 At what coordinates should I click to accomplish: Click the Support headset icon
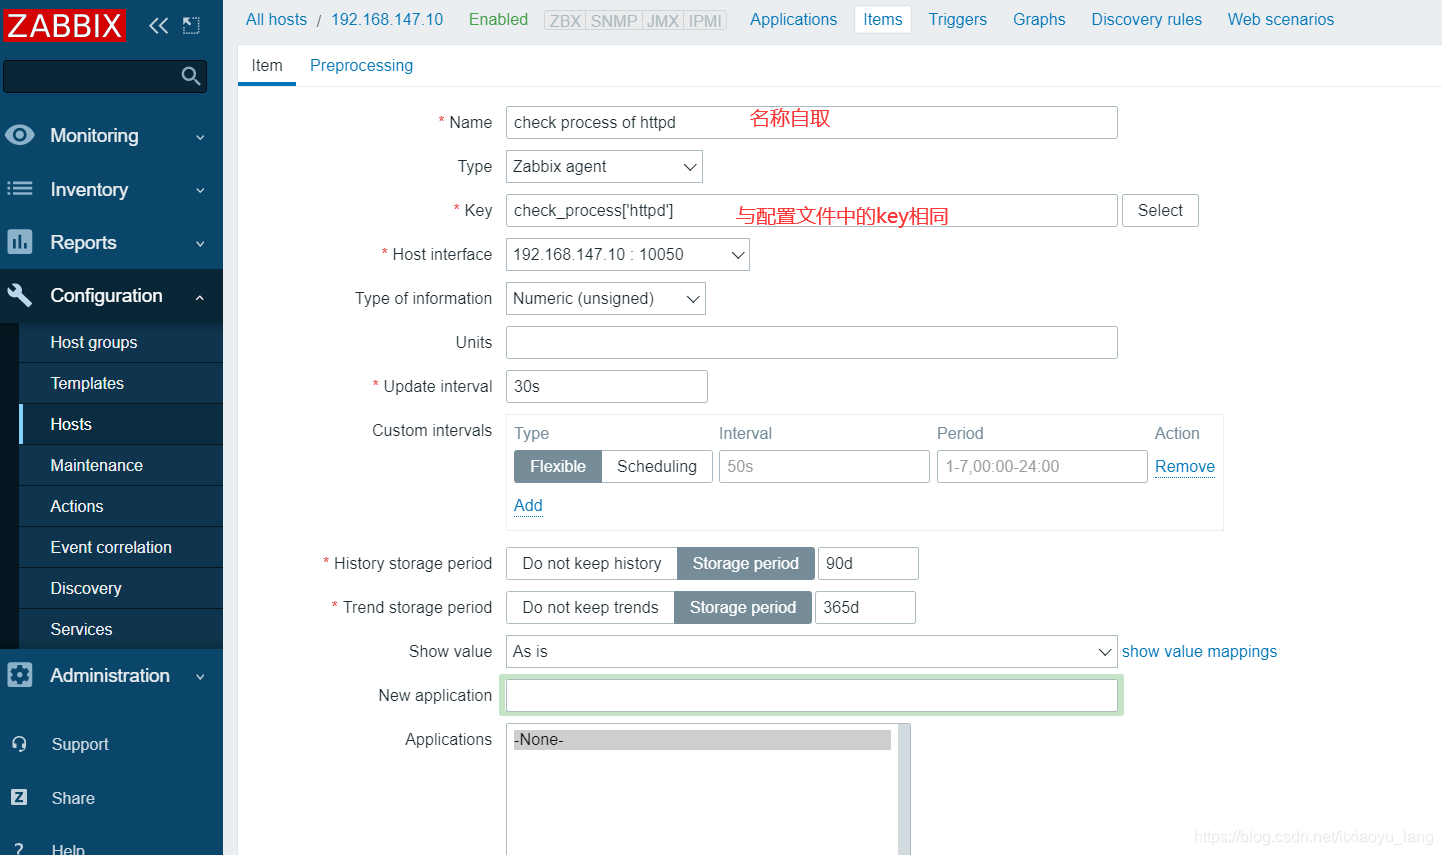click(x=19, y=744)
